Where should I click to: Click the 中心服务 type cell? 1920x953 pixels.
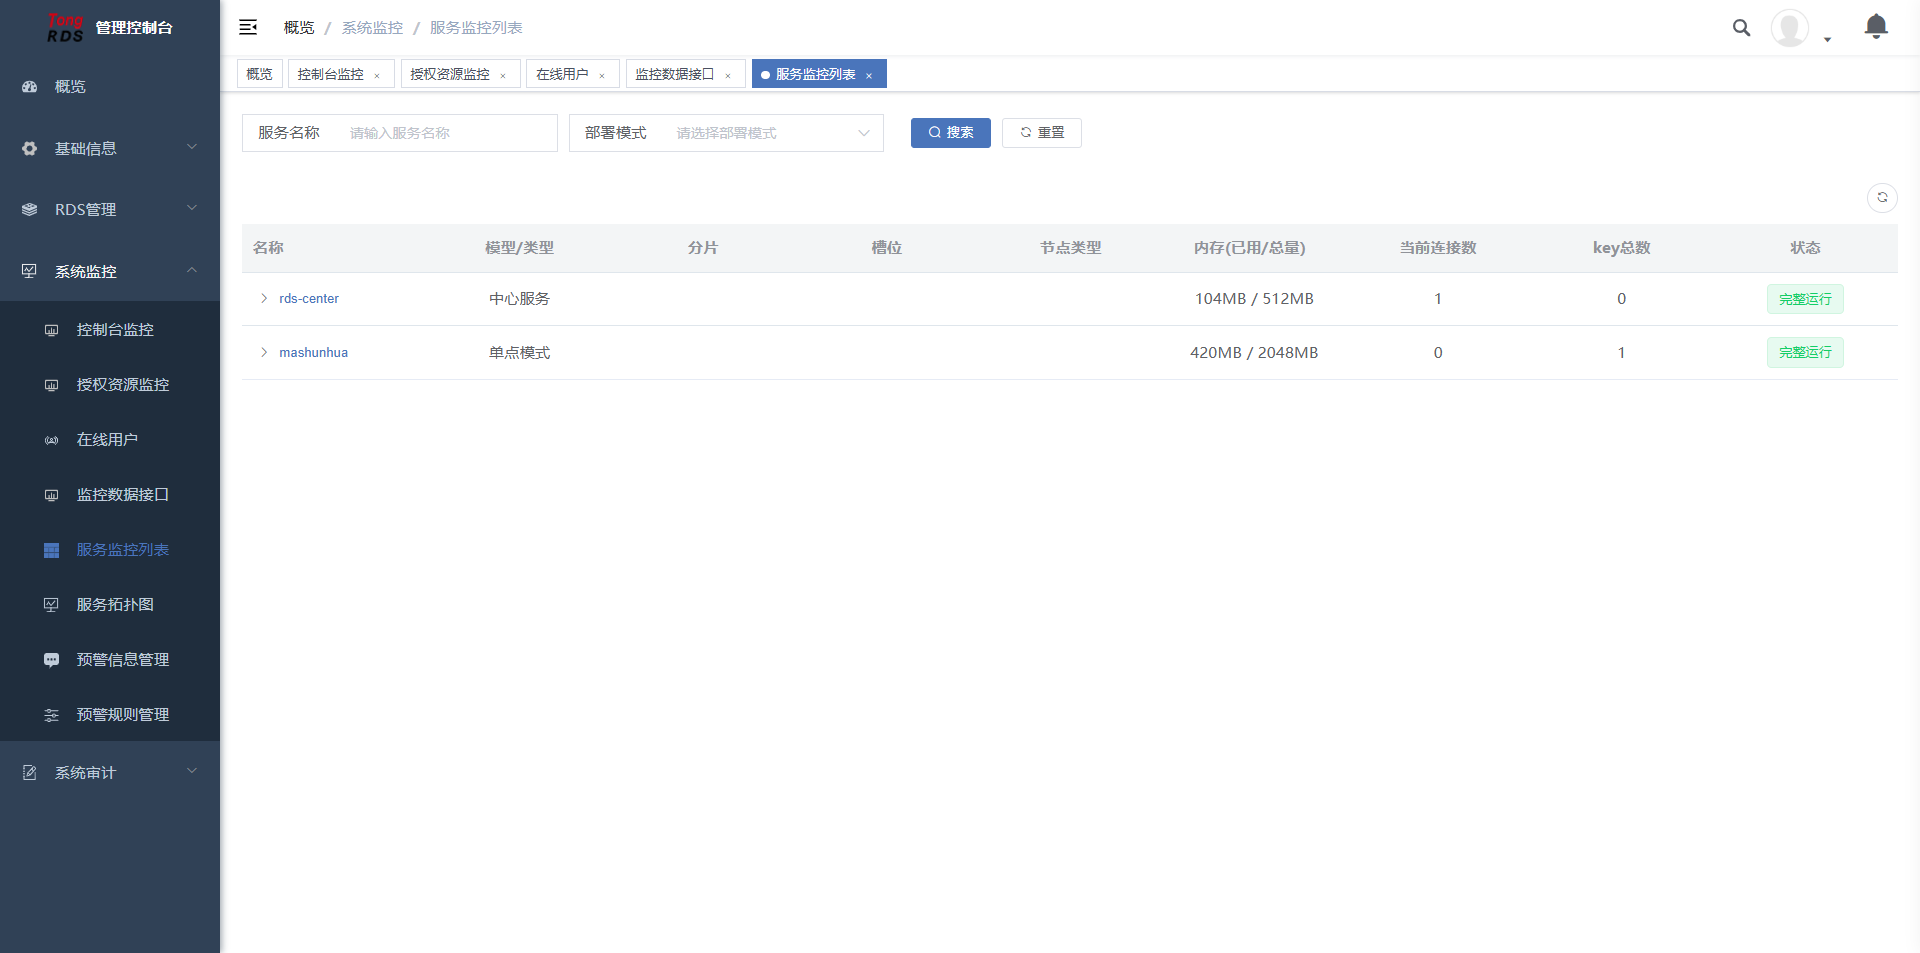point(519,299)
